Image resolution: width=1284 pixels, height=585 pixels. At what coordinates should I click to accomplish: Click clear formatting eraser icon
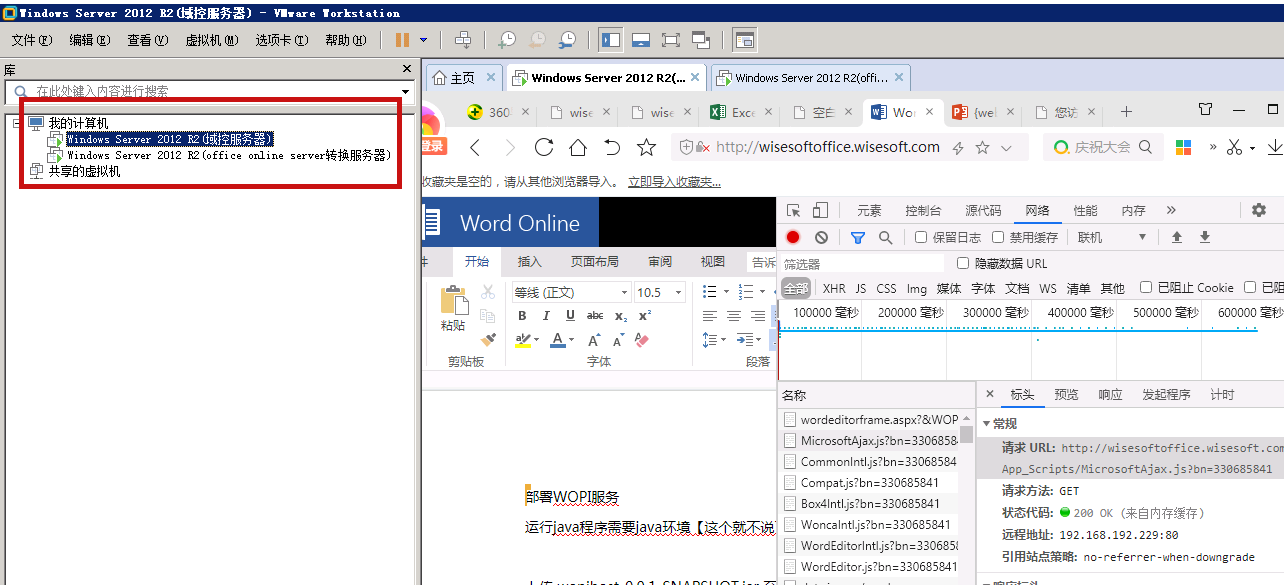tap(642, 340)
